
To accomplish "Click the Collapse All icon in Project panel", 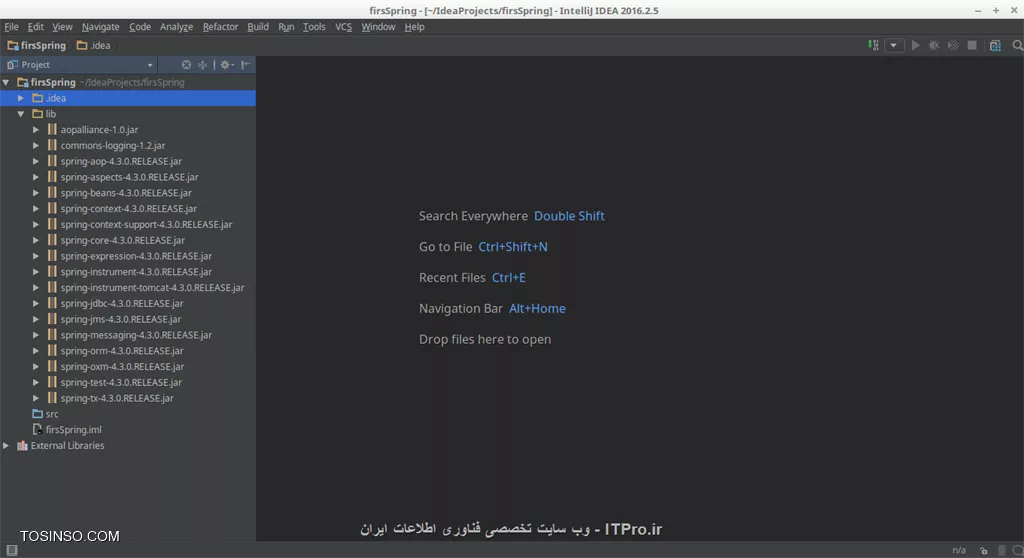I will [x=203, y=65].
